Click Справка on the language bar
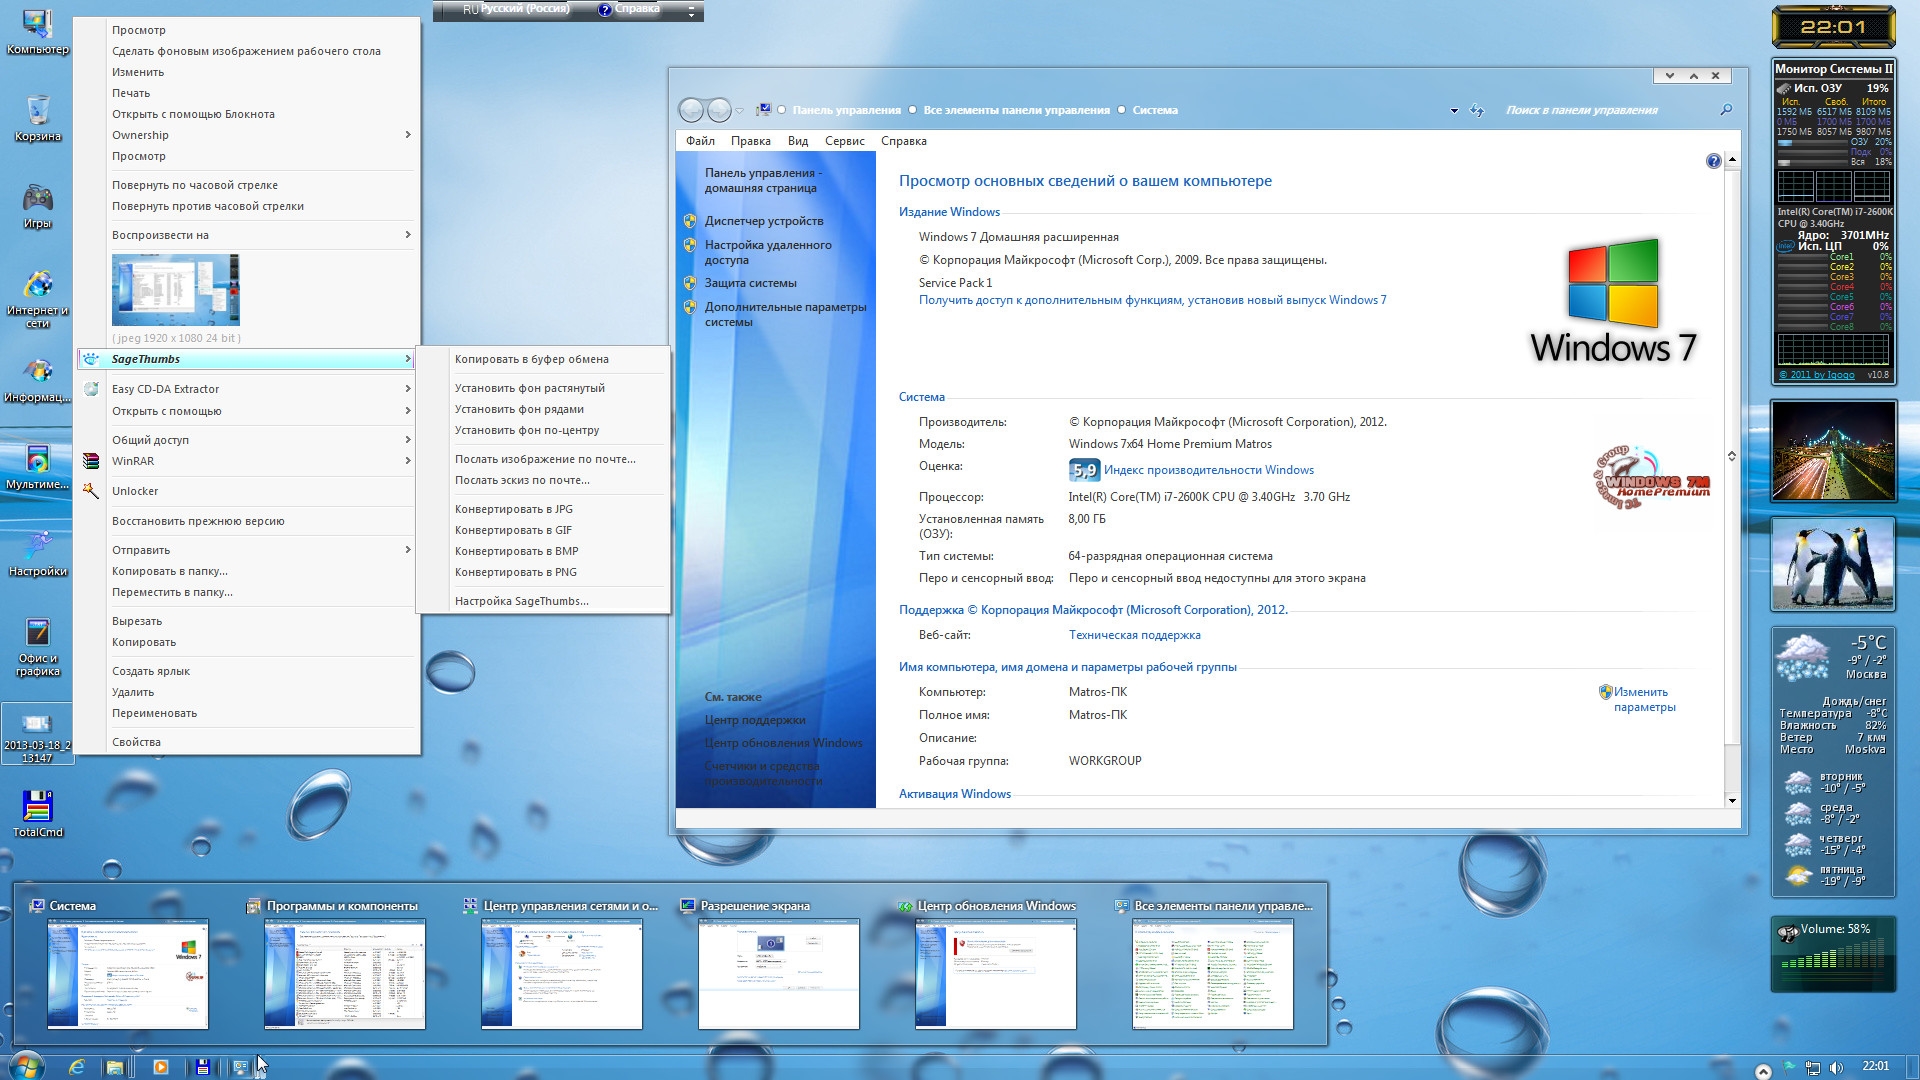The width and height of the screenshot is (1920, 1080). pyautogui.click(x=629, y=9)
